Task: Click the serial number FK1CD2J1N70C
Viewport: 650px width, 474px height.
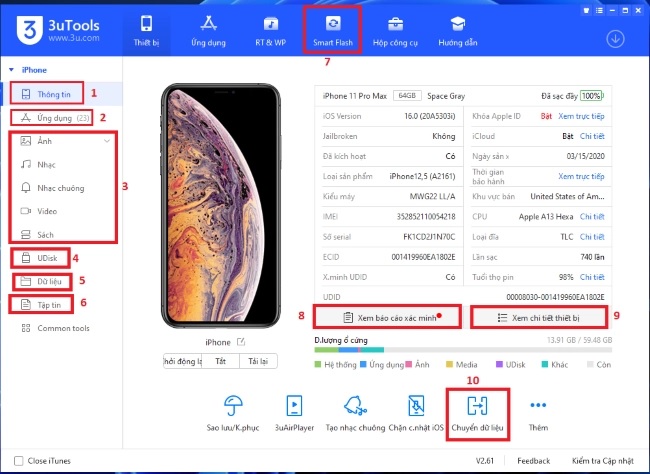Action: coord(429,237)
